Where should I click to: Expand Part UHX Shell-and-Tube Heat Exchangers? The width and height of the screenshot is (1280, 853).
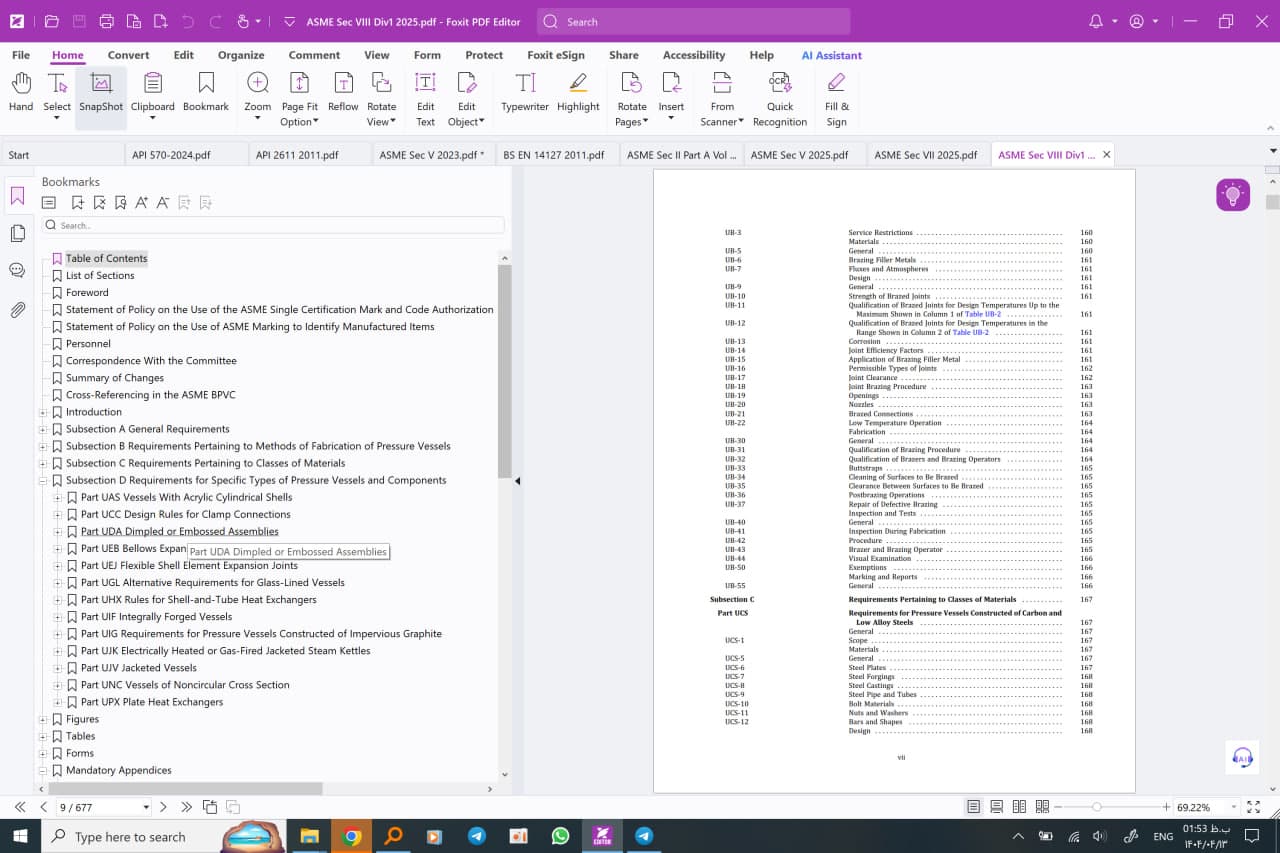coord(58,600)
